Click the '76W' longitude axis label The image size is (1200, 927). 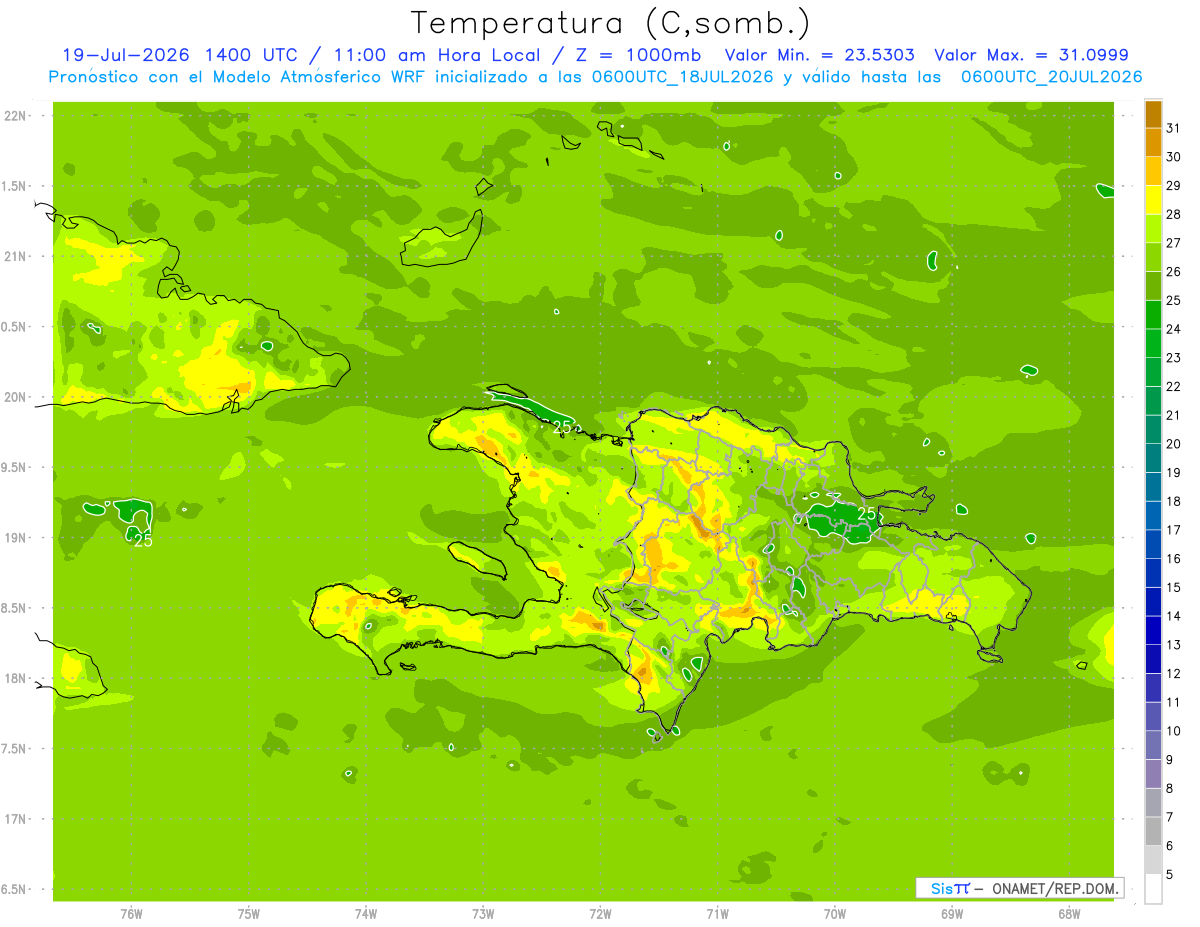[131, 914]
